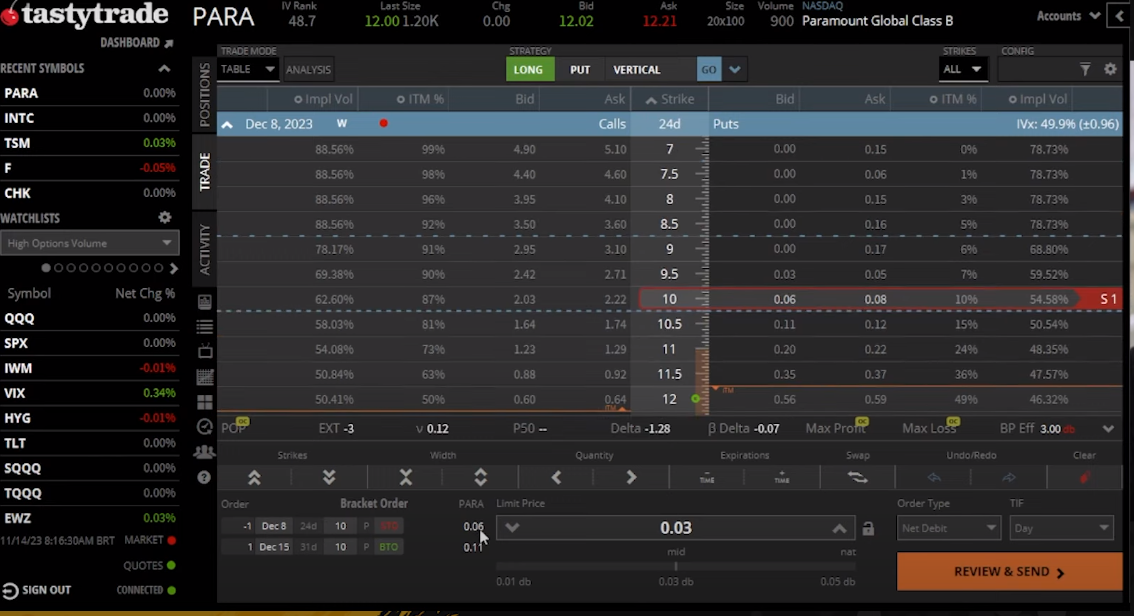Click the Watchlists settings gear
This screenshot has width=1134, height=616.
[x=165, y=218]
